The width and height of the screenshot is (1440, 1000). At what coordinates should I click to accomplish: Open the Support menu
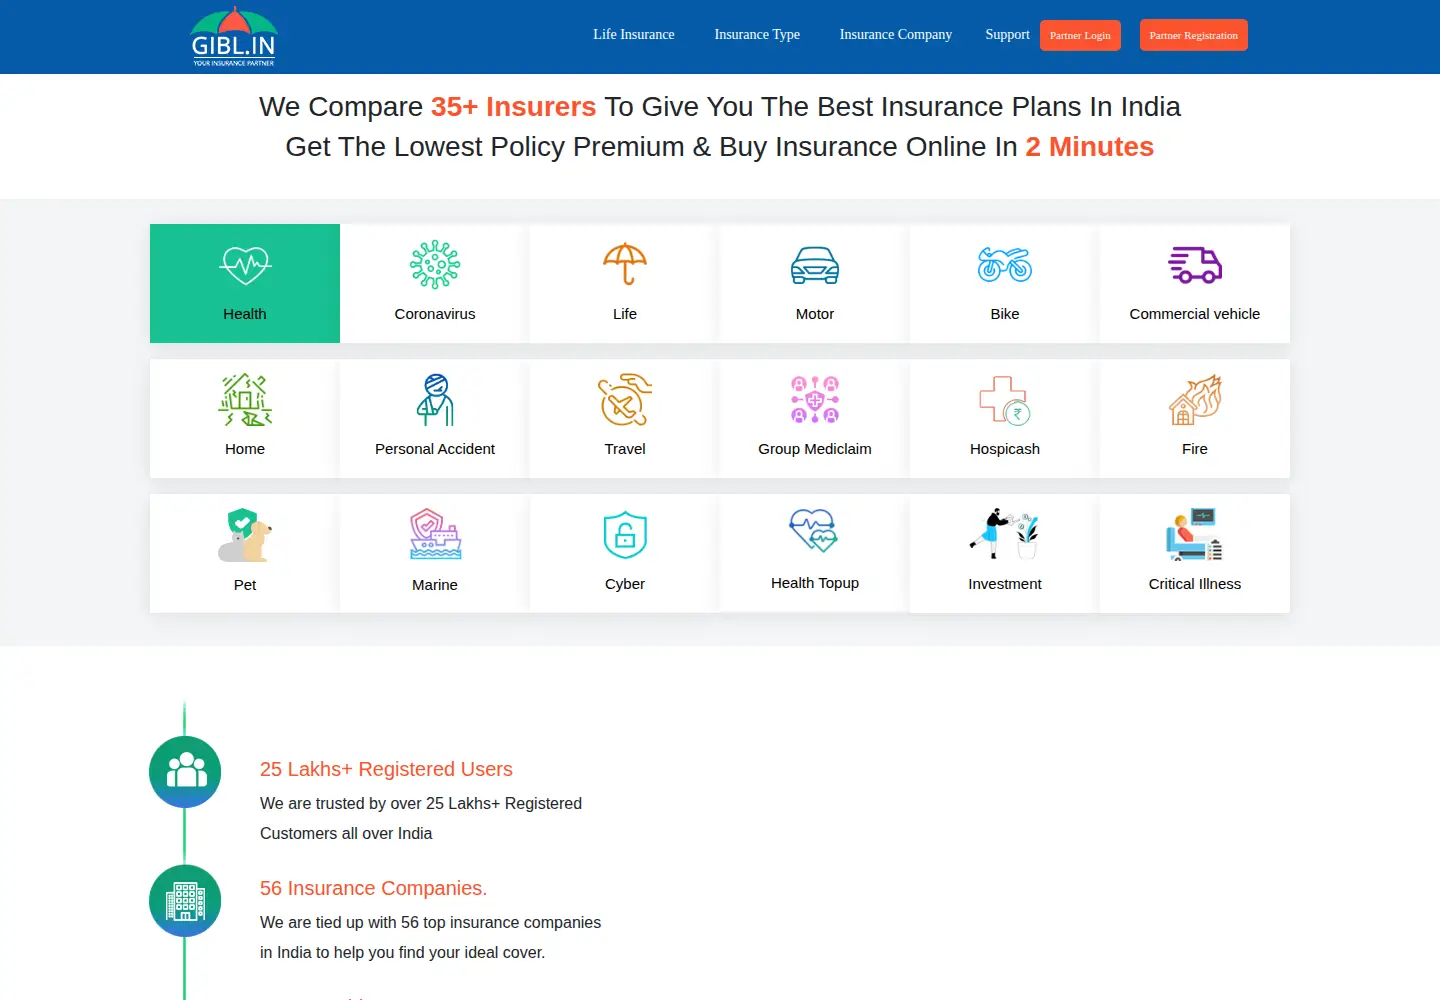tap(1007, 35)
